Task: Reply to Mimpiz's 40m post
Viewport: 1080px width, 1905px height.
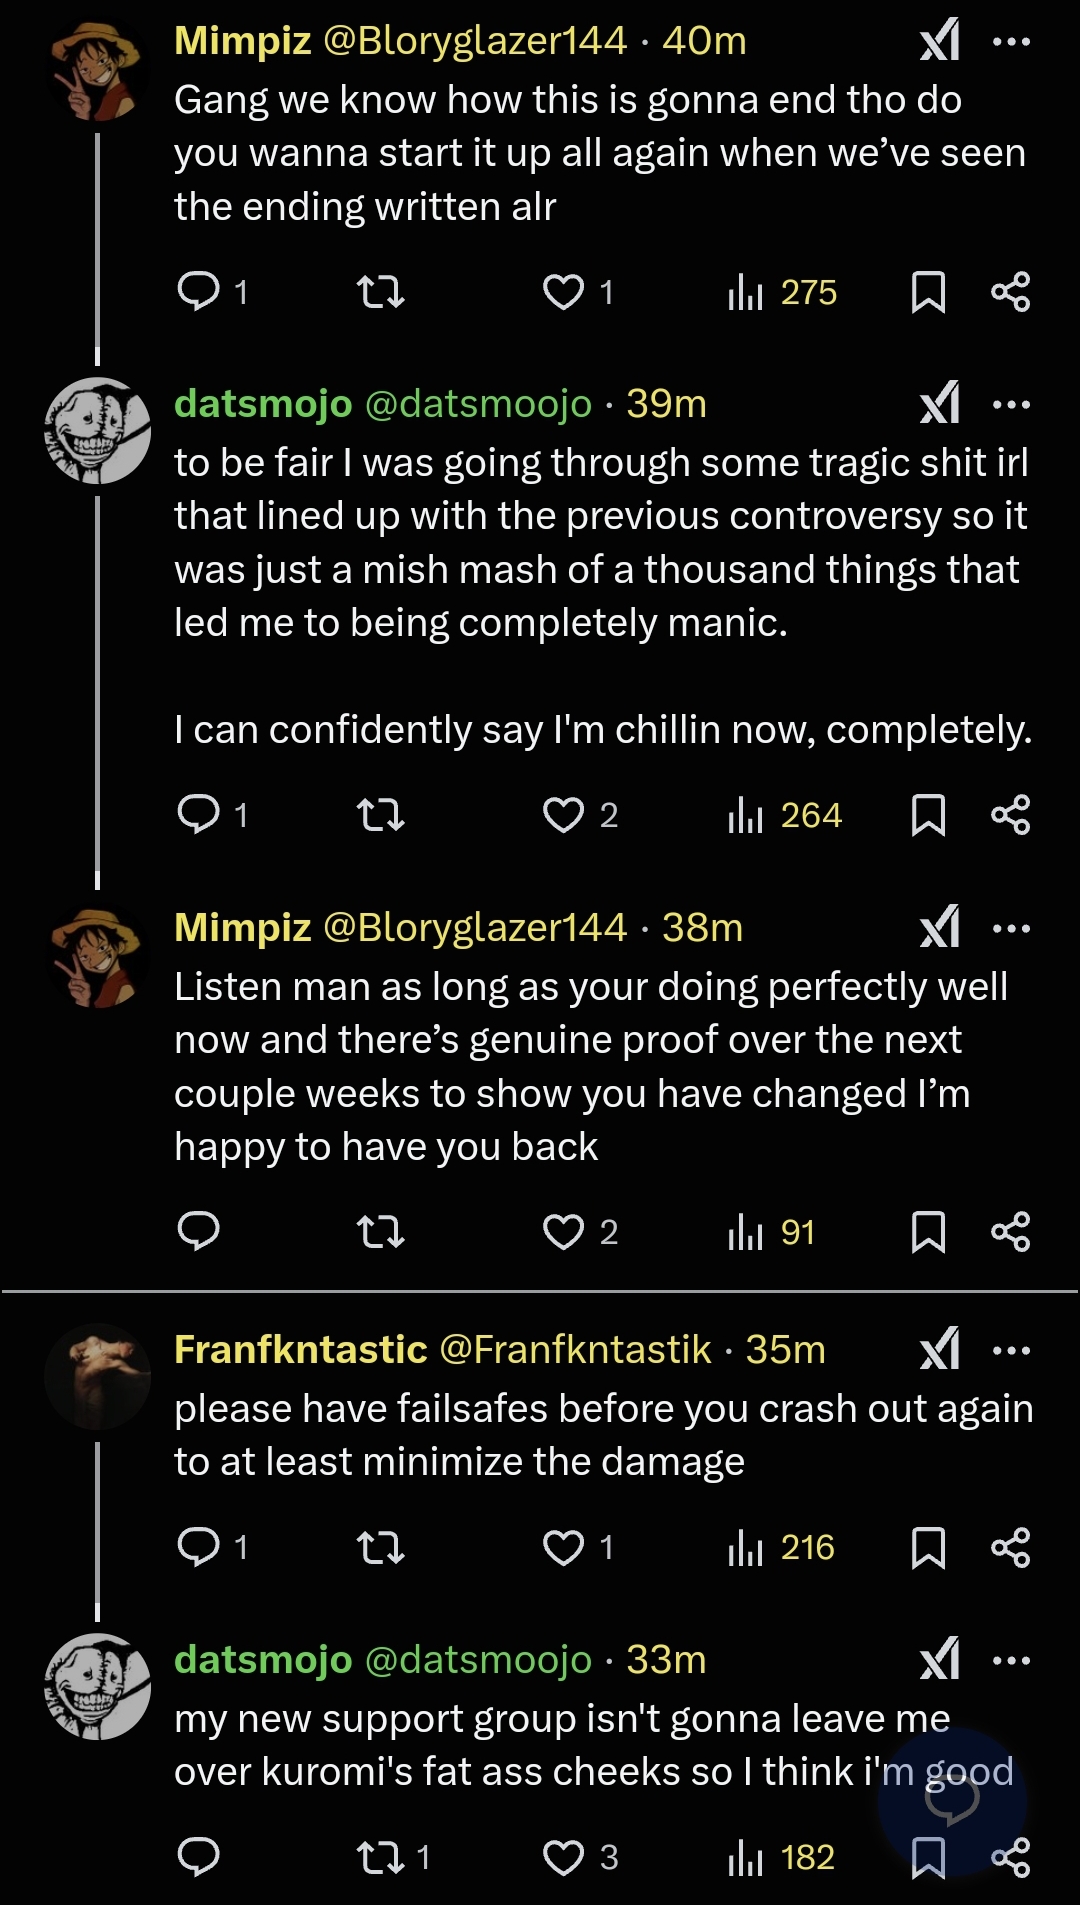Action: 198,292
